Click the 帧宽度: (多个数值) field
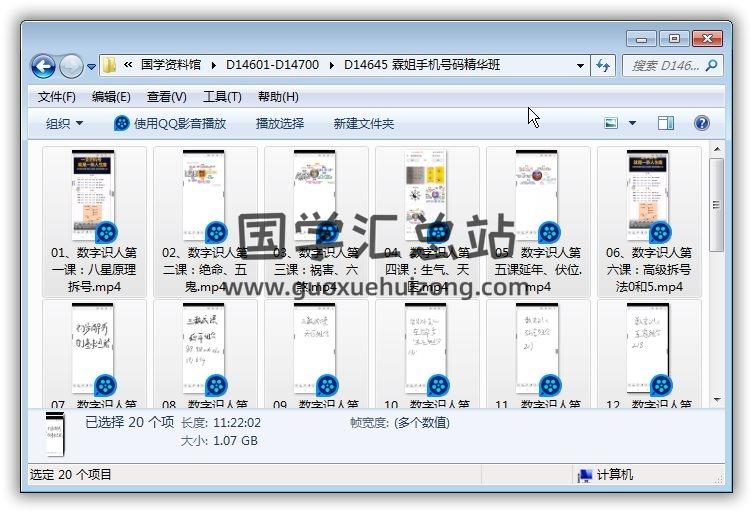The height and width of the screenshot is (513, 753). click(400, 423)
